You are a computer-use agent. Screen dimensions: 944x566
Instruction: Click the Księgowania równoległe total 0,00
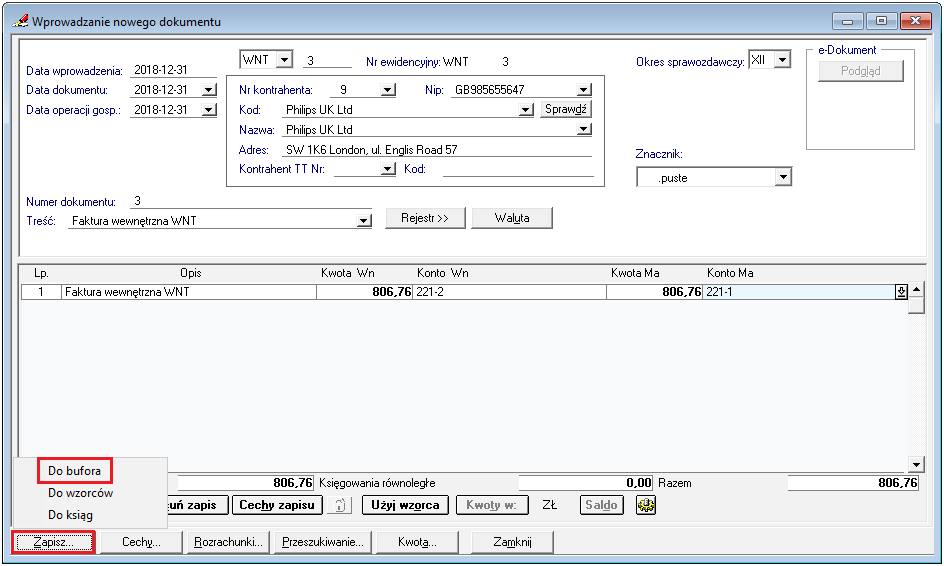[x=586, y=483]
